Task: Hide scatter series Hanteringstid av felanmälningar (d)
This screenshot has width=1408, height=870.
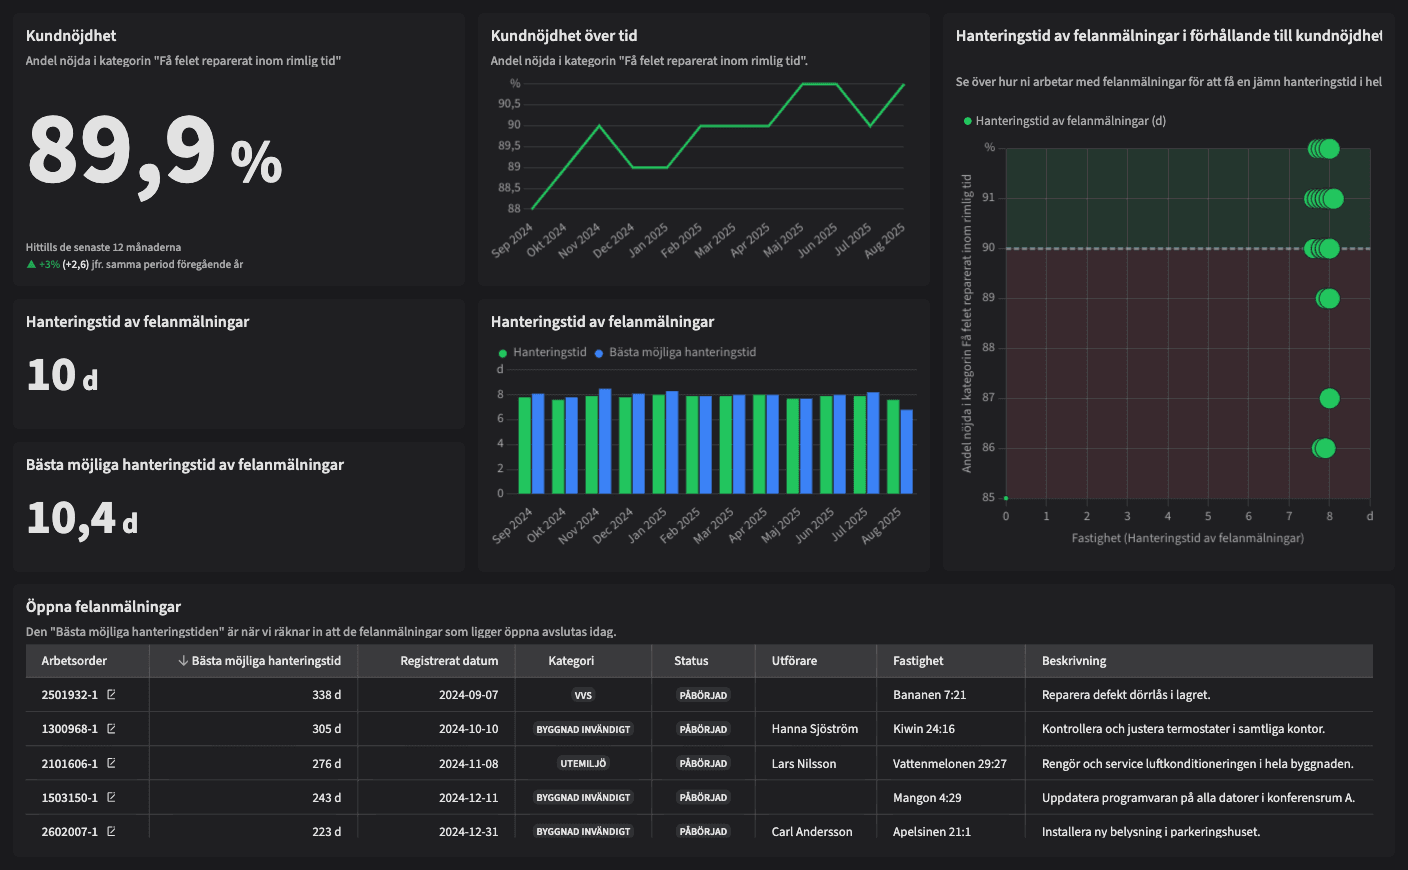Action: 1064,121
